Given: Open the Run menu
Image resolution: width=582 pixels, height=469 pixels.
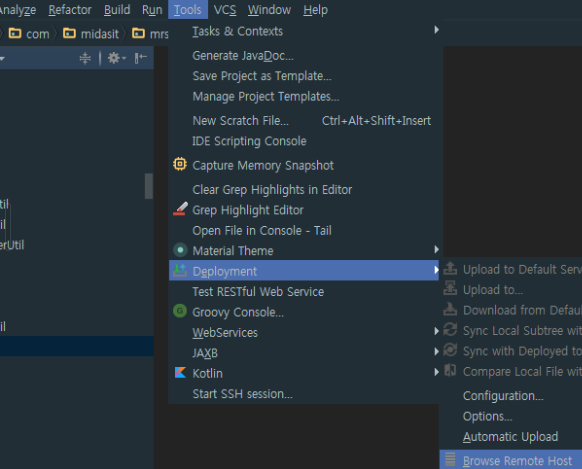Looking at the screenshot, I should tap(152, 10).
